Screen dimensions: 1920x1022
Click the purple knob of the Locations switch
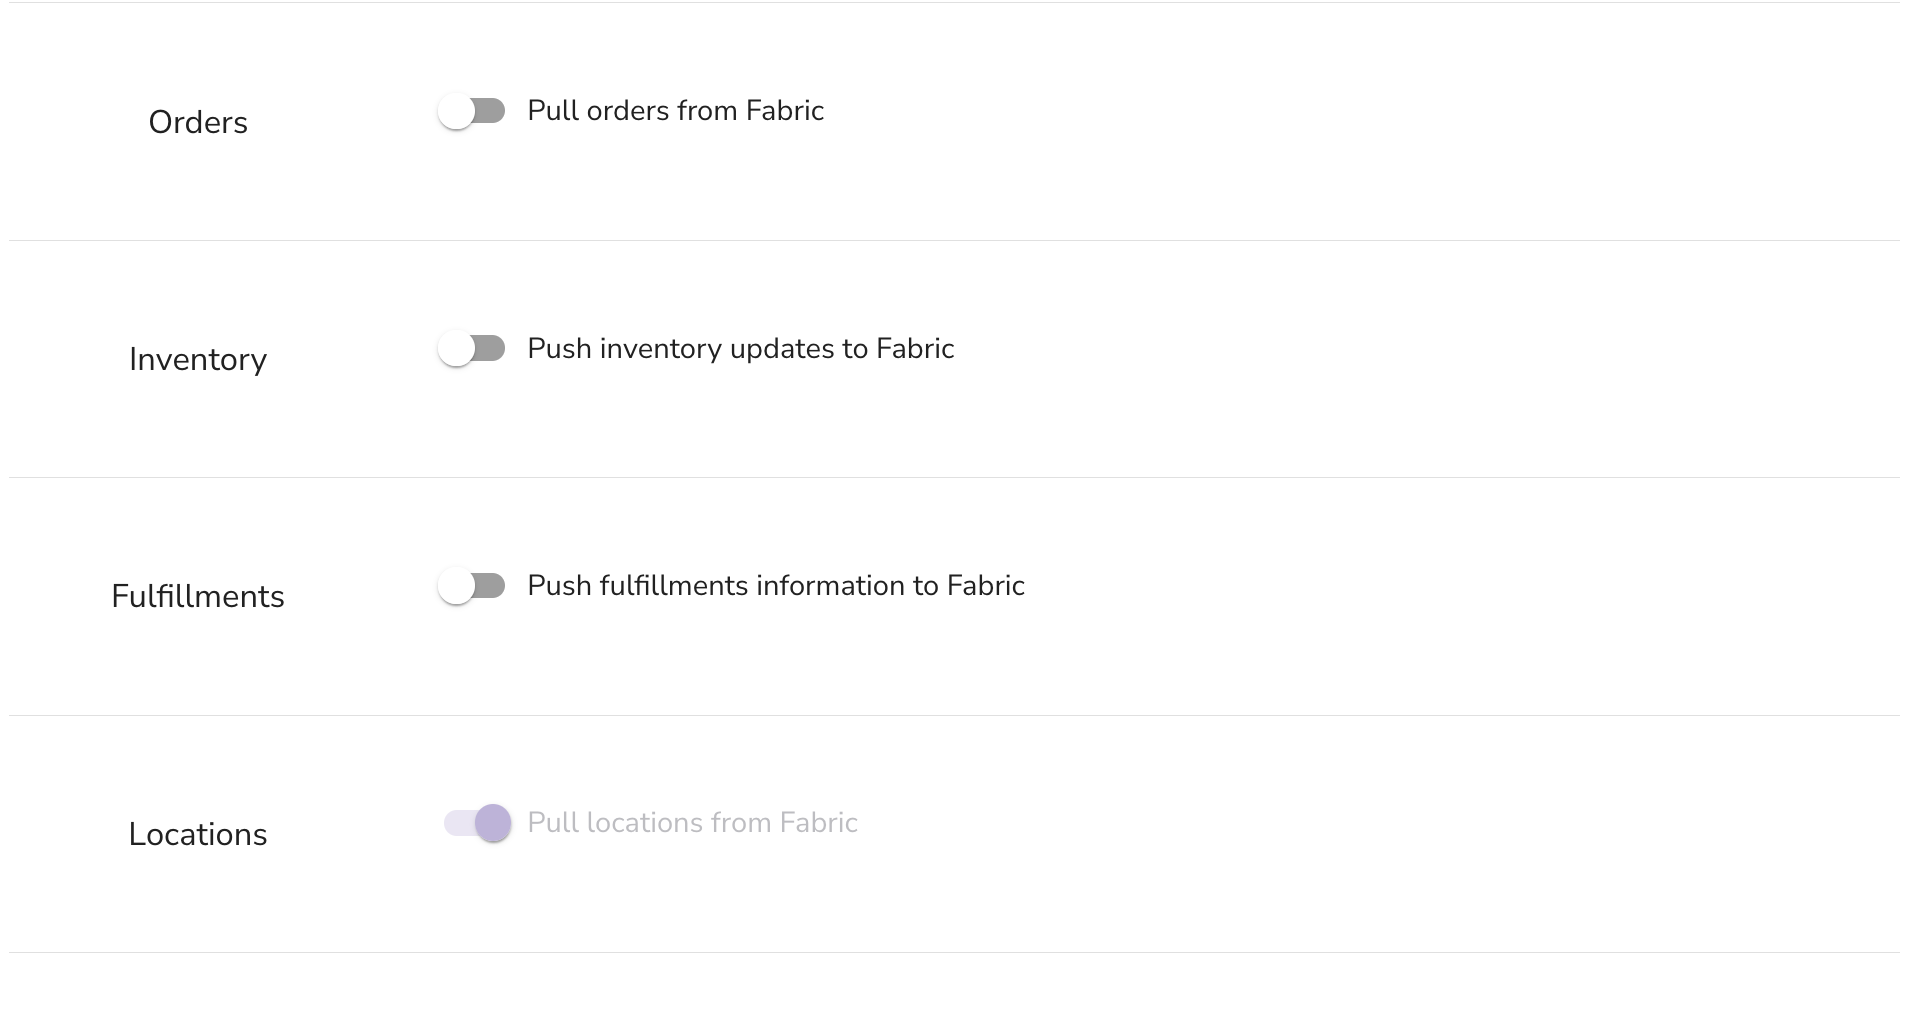493,823
